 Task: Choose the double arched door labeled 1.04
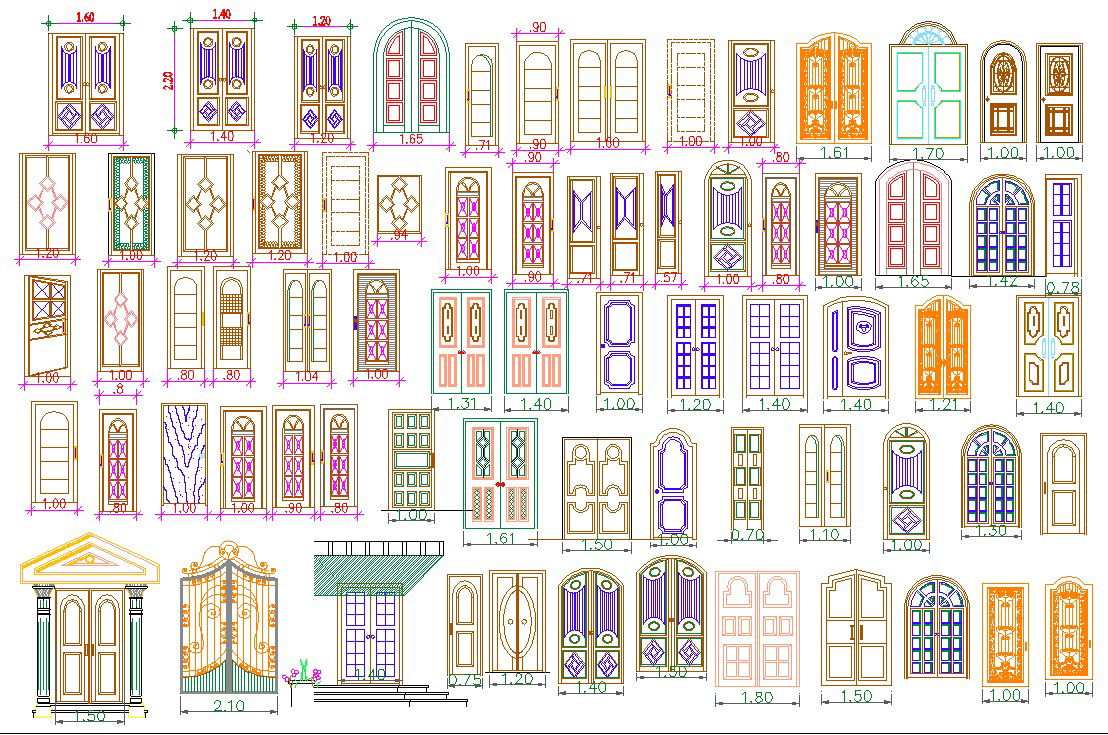tap(307, 321)
